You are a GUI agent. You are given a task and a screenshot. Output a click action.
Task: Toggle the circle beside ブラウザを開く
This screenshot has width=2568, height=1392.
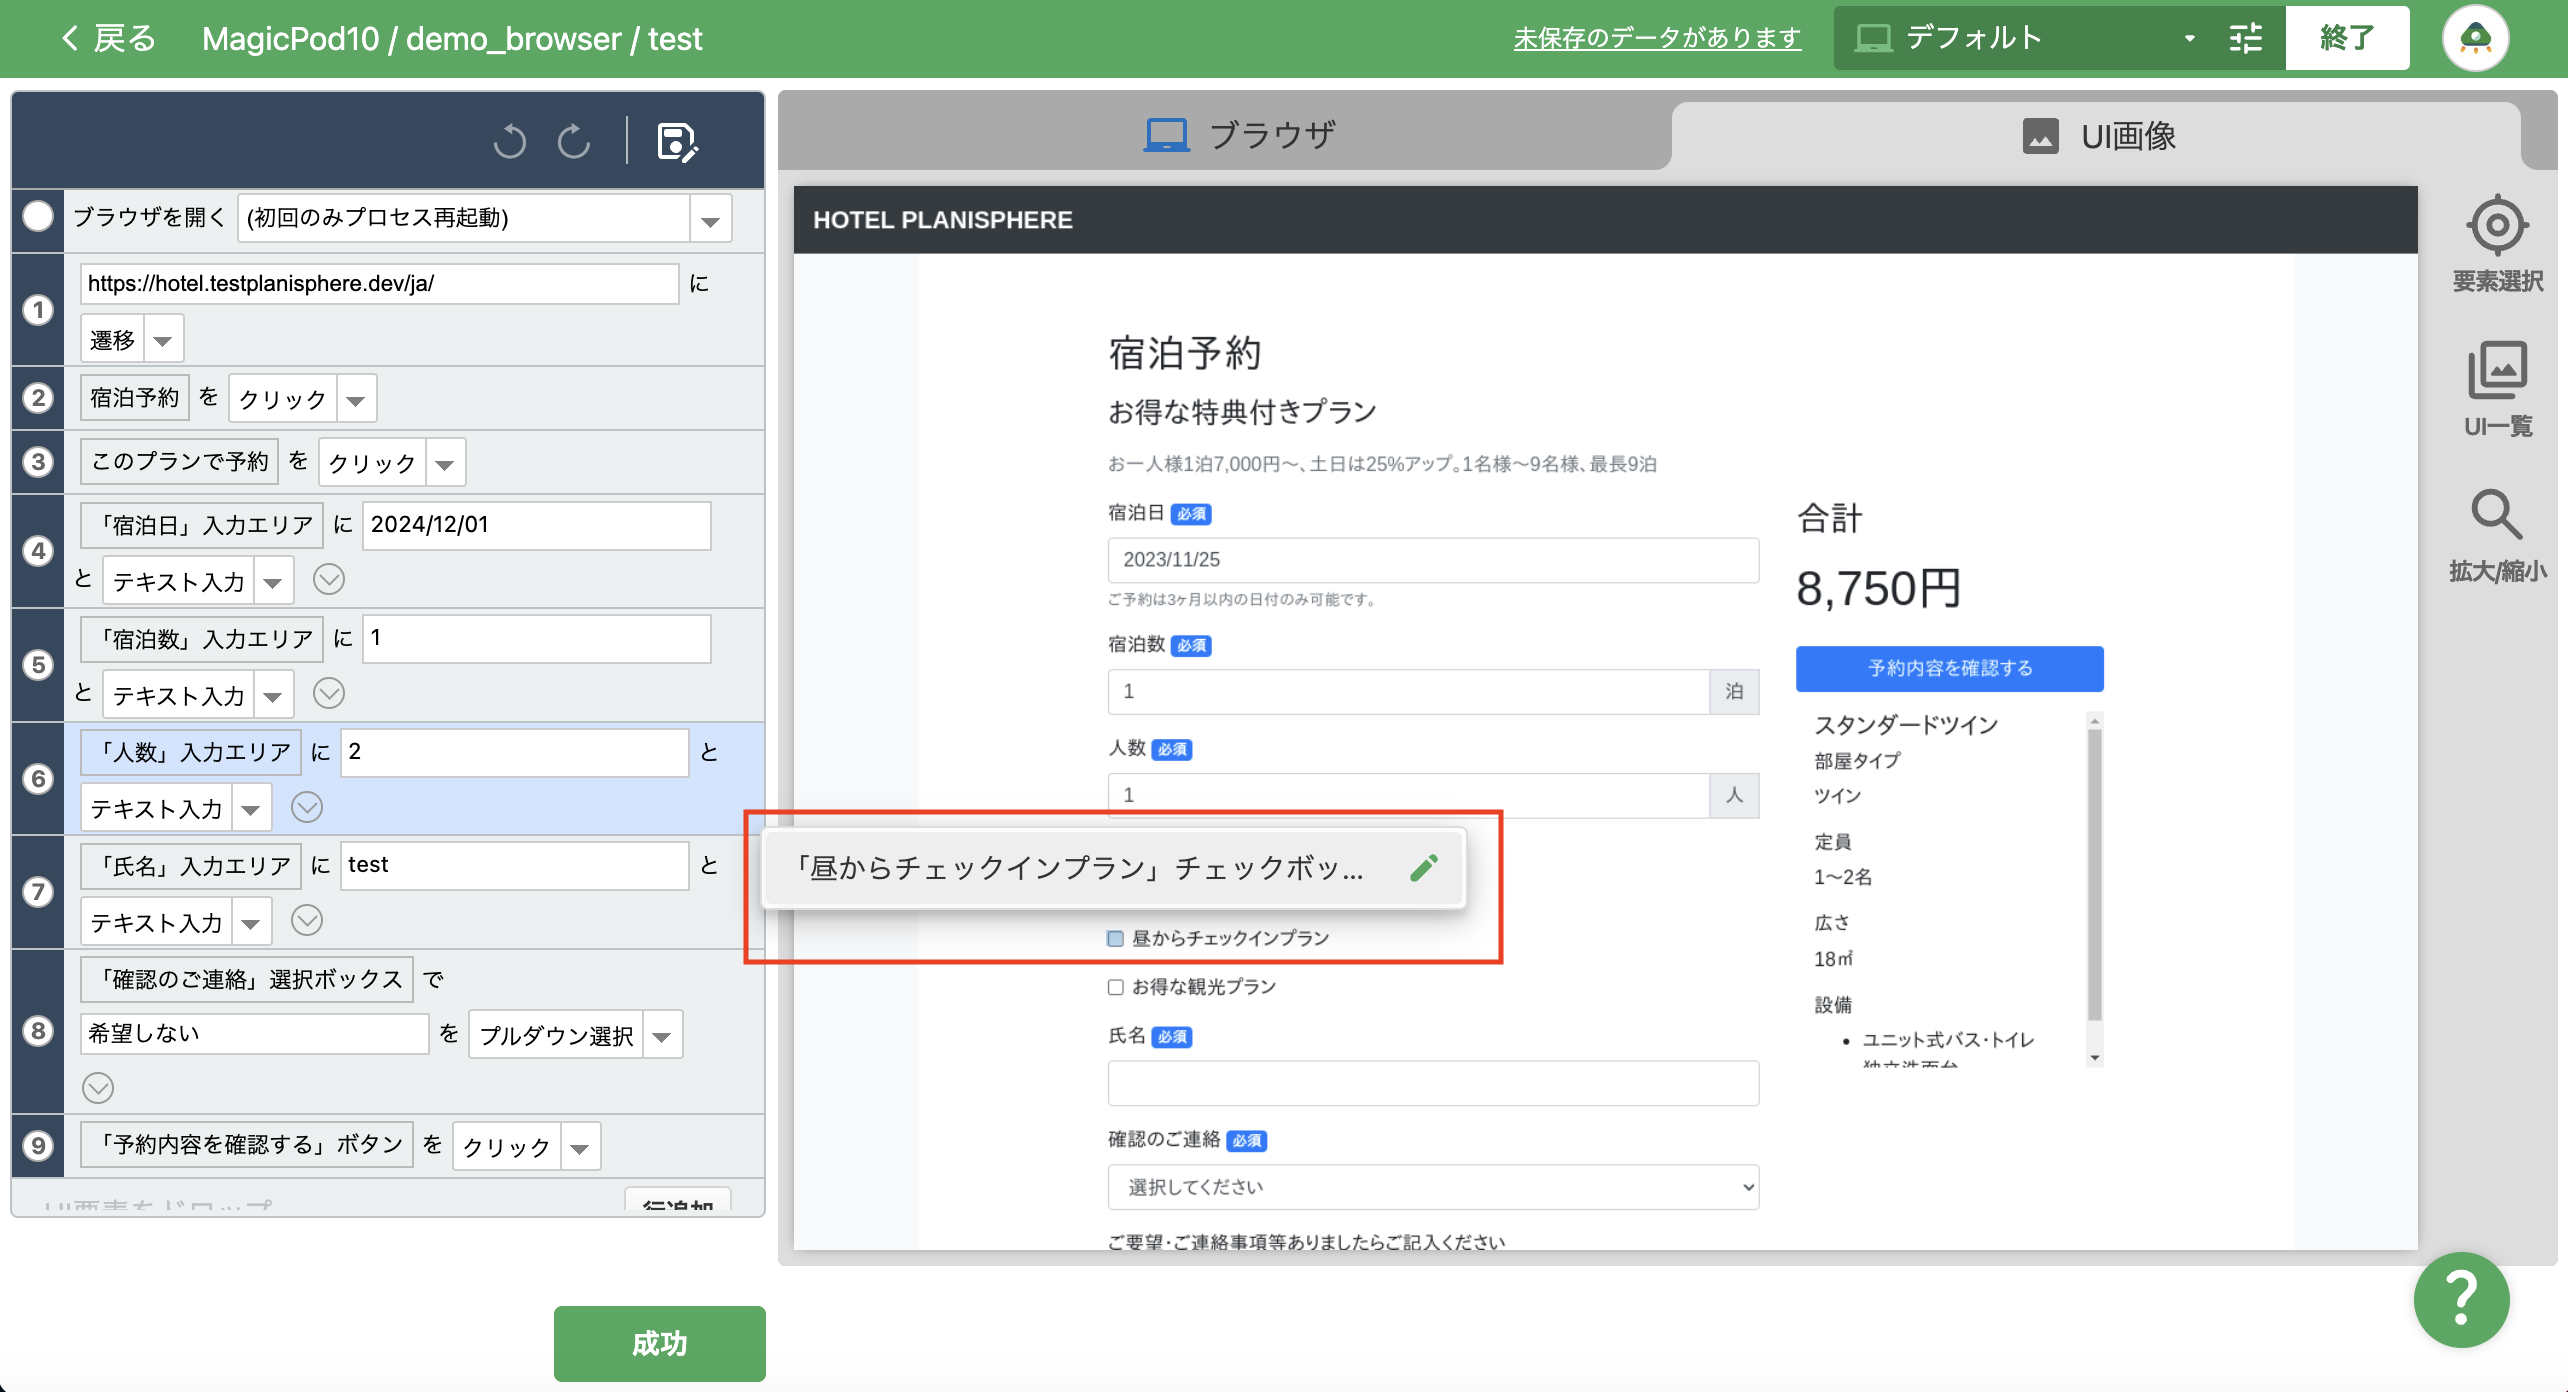click(x=38, y=217)
